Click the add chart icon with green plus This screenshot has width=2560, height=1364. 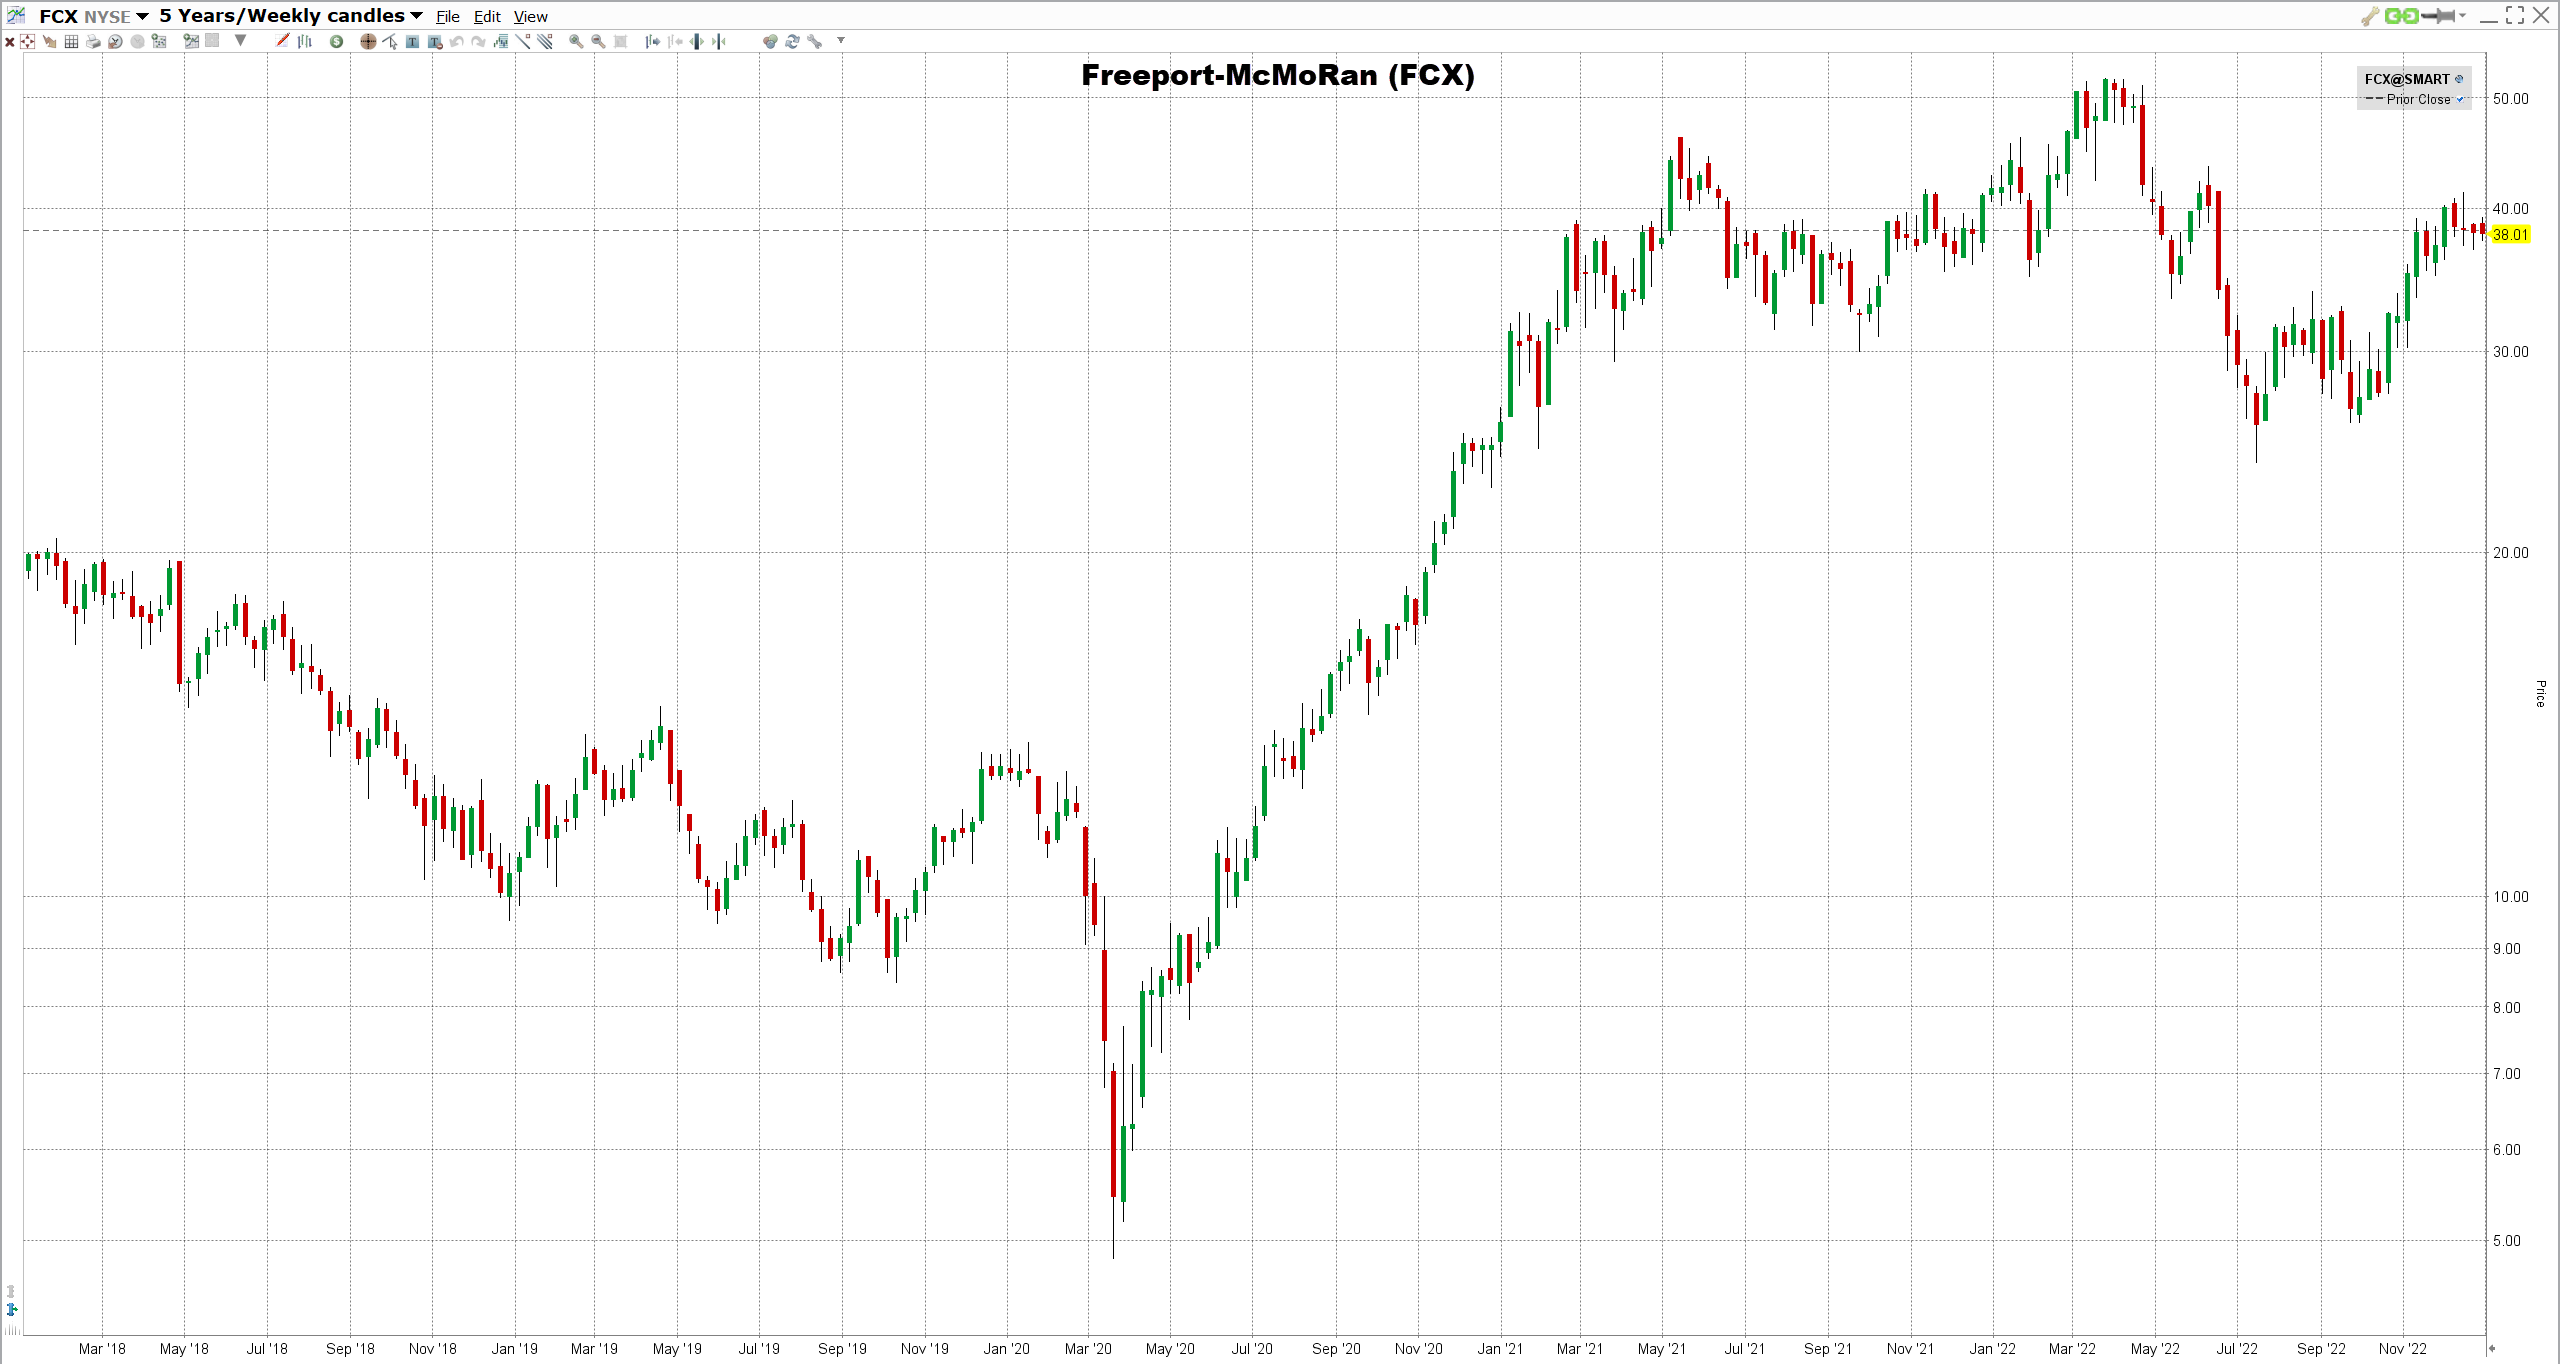pyautogui.click(x=191, y=42)
